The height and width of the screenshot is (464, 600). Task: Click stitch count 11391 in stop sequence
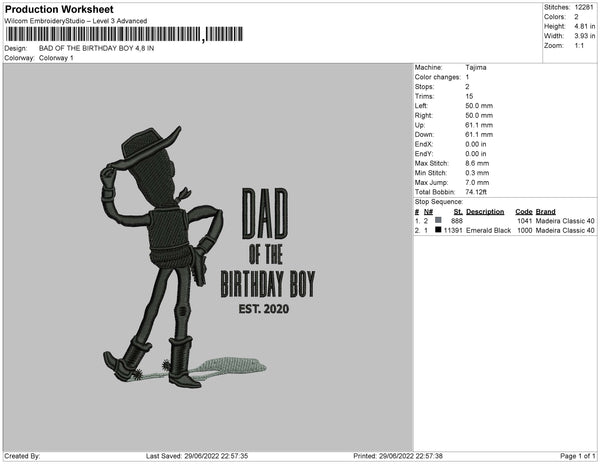[453, 230]
